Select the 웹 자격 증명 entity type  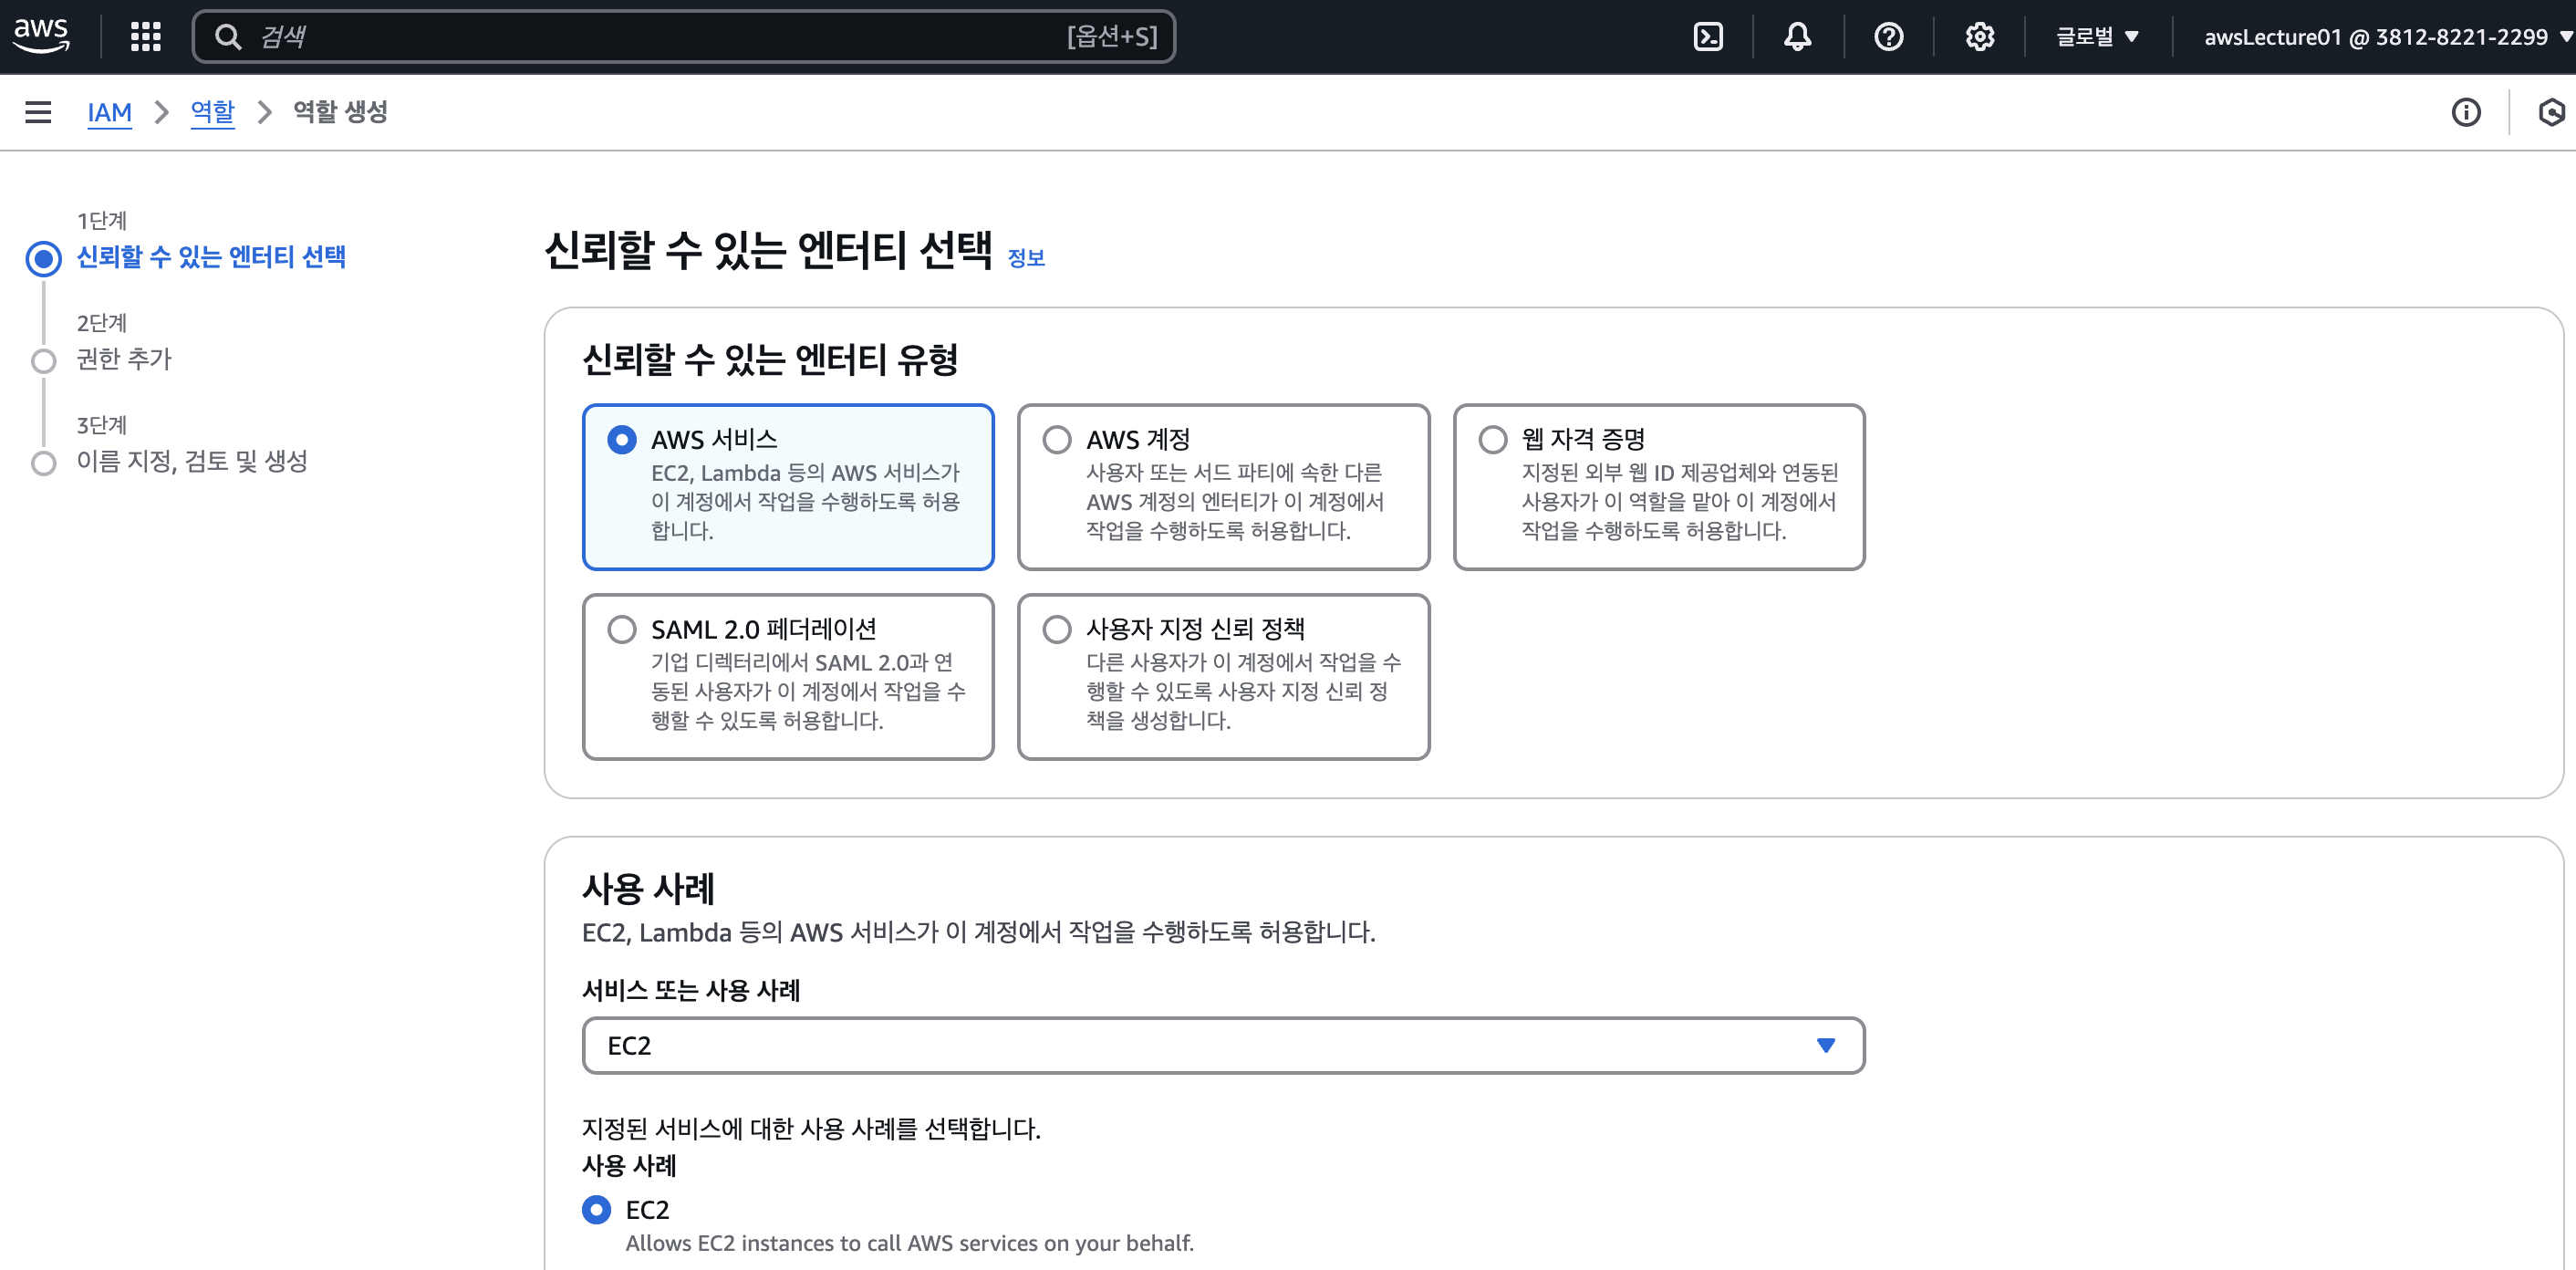click(1659, 487)
